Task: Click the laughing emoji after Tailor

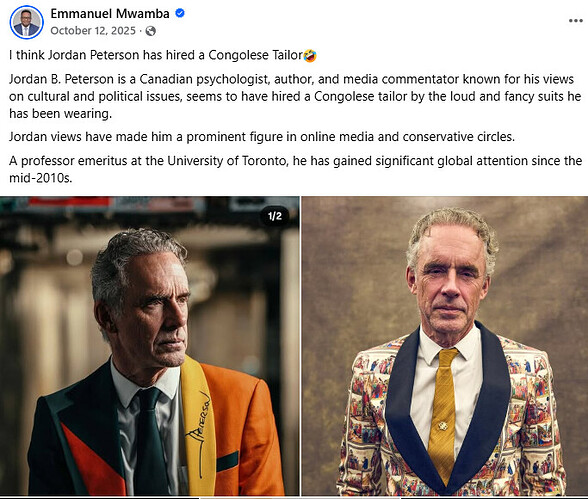Action: pos(310,56)
